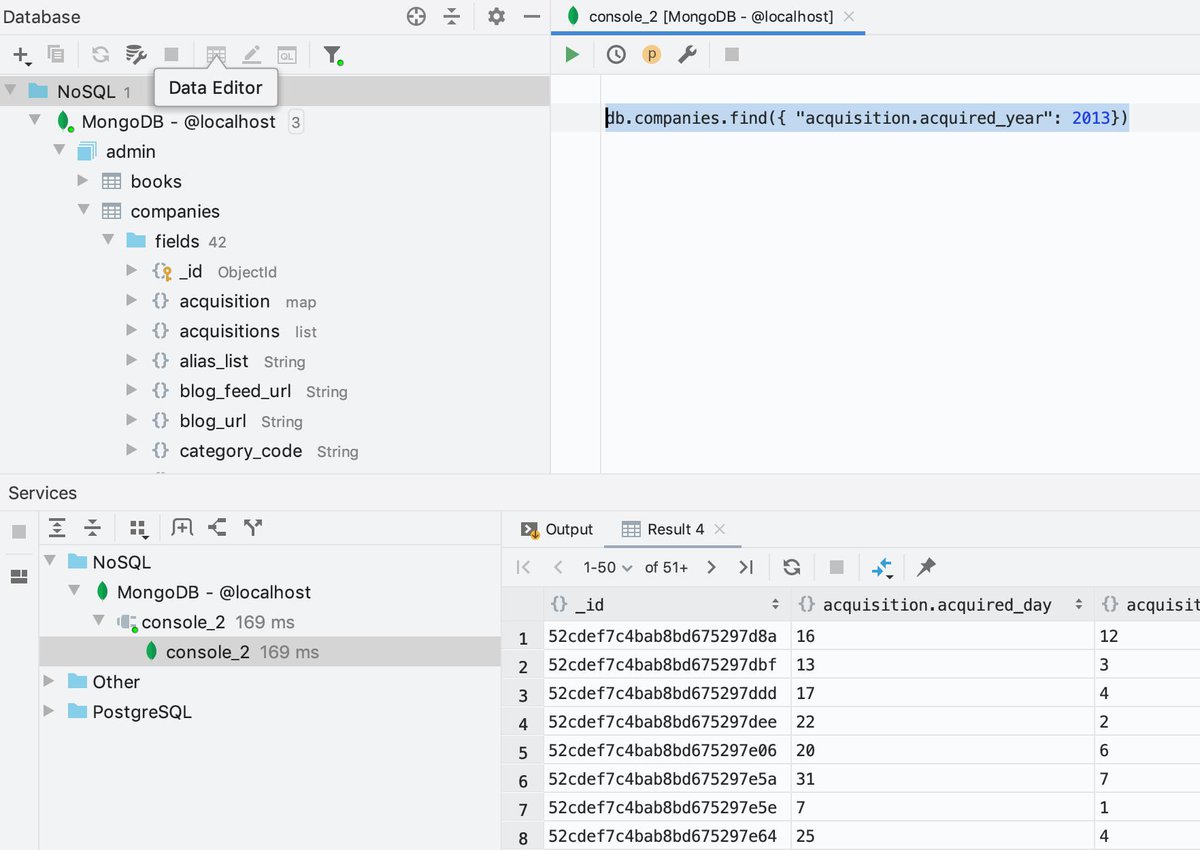1200x850 pixels.
Task: Click the Duplicate icon in Database toolbar
Action: (56, 54)
